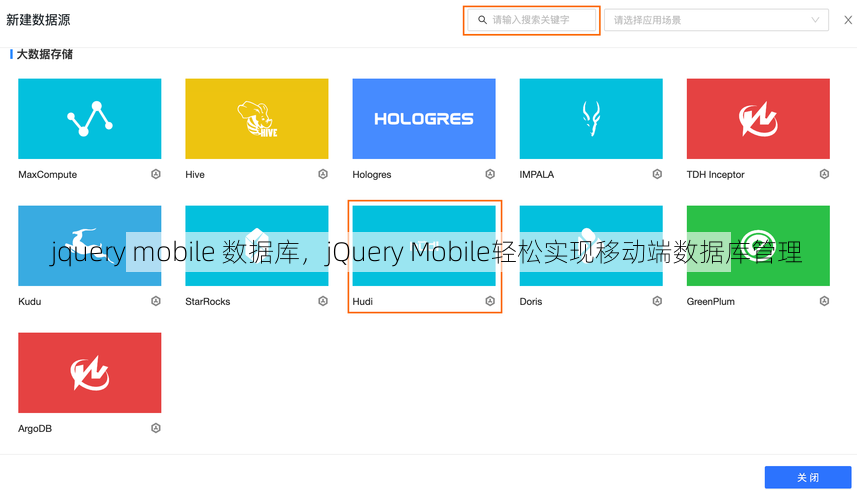Viewport: 857px width, 490px height.
Task: Click the hexagon icon beside Hologres
Action: [x=490, y=174]
